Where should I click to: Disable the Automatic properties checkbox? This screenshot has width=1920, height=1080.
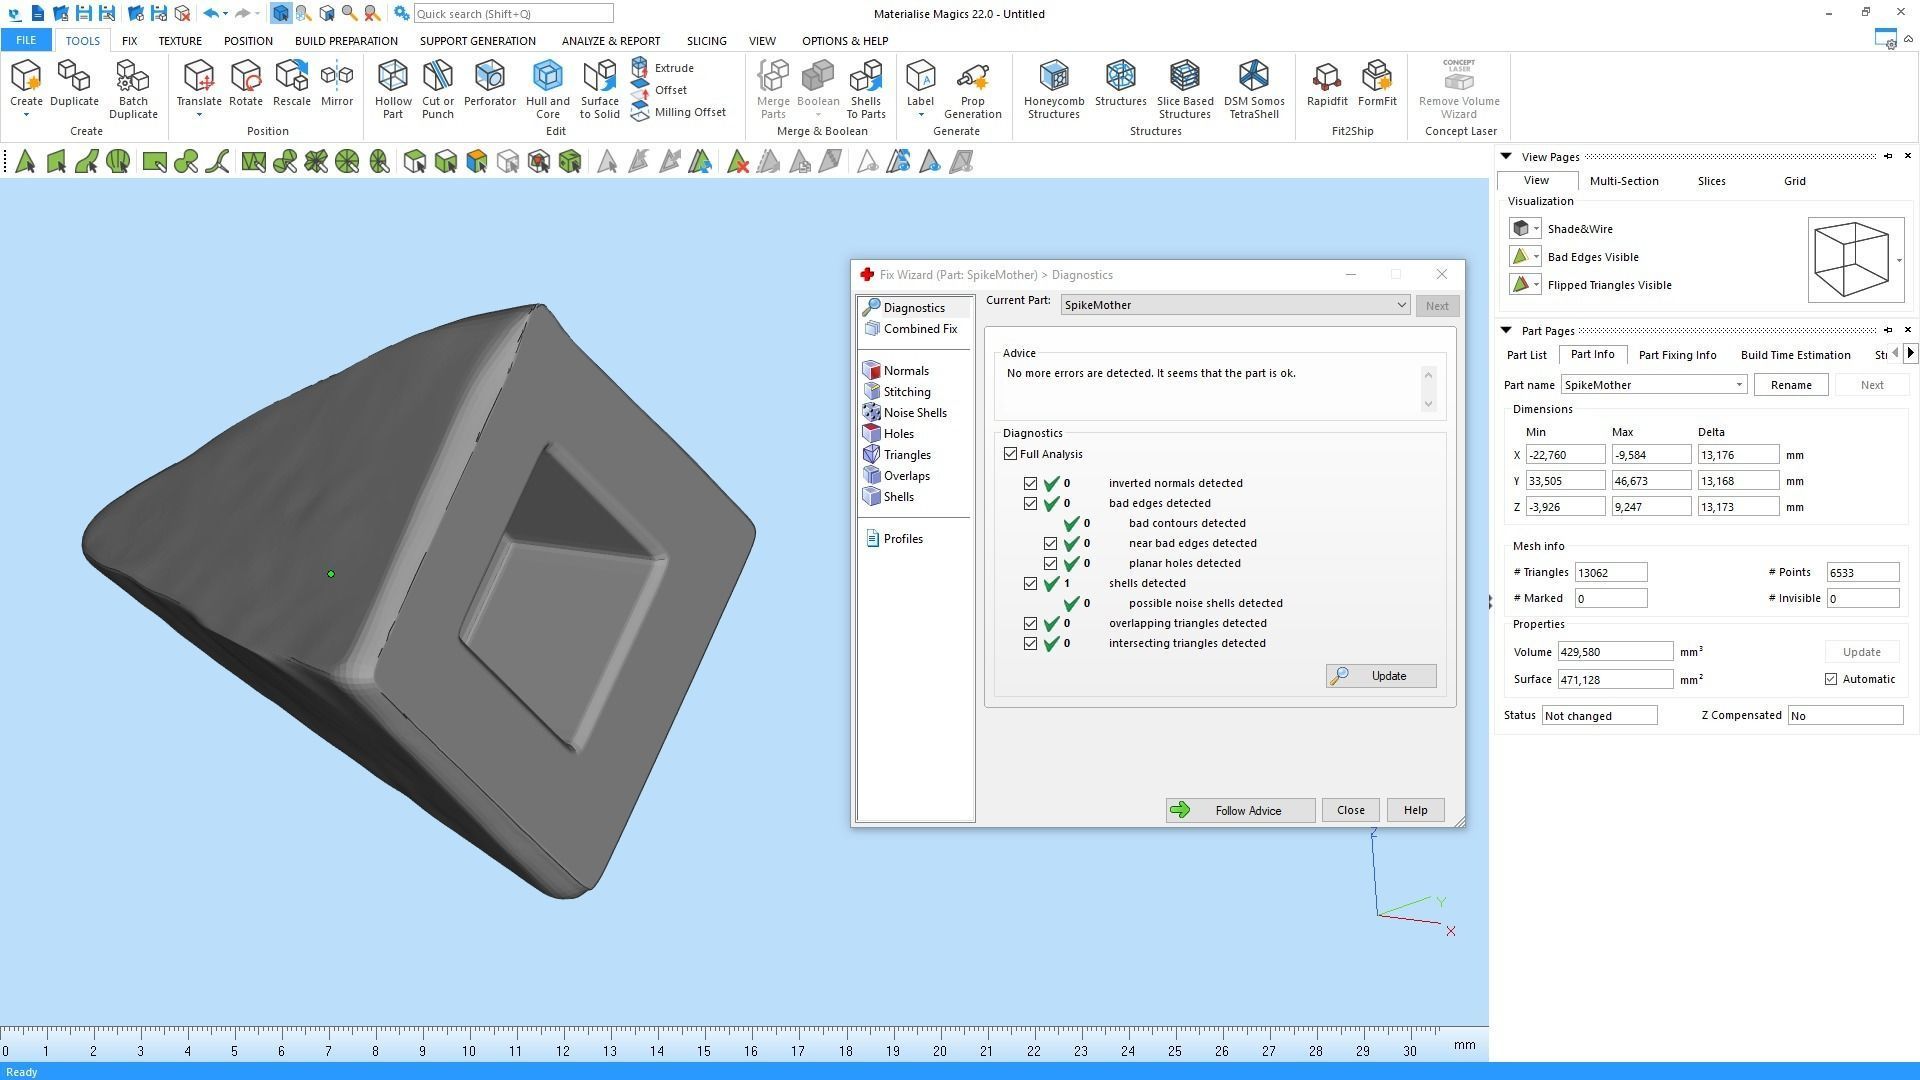click(1831, 679)
